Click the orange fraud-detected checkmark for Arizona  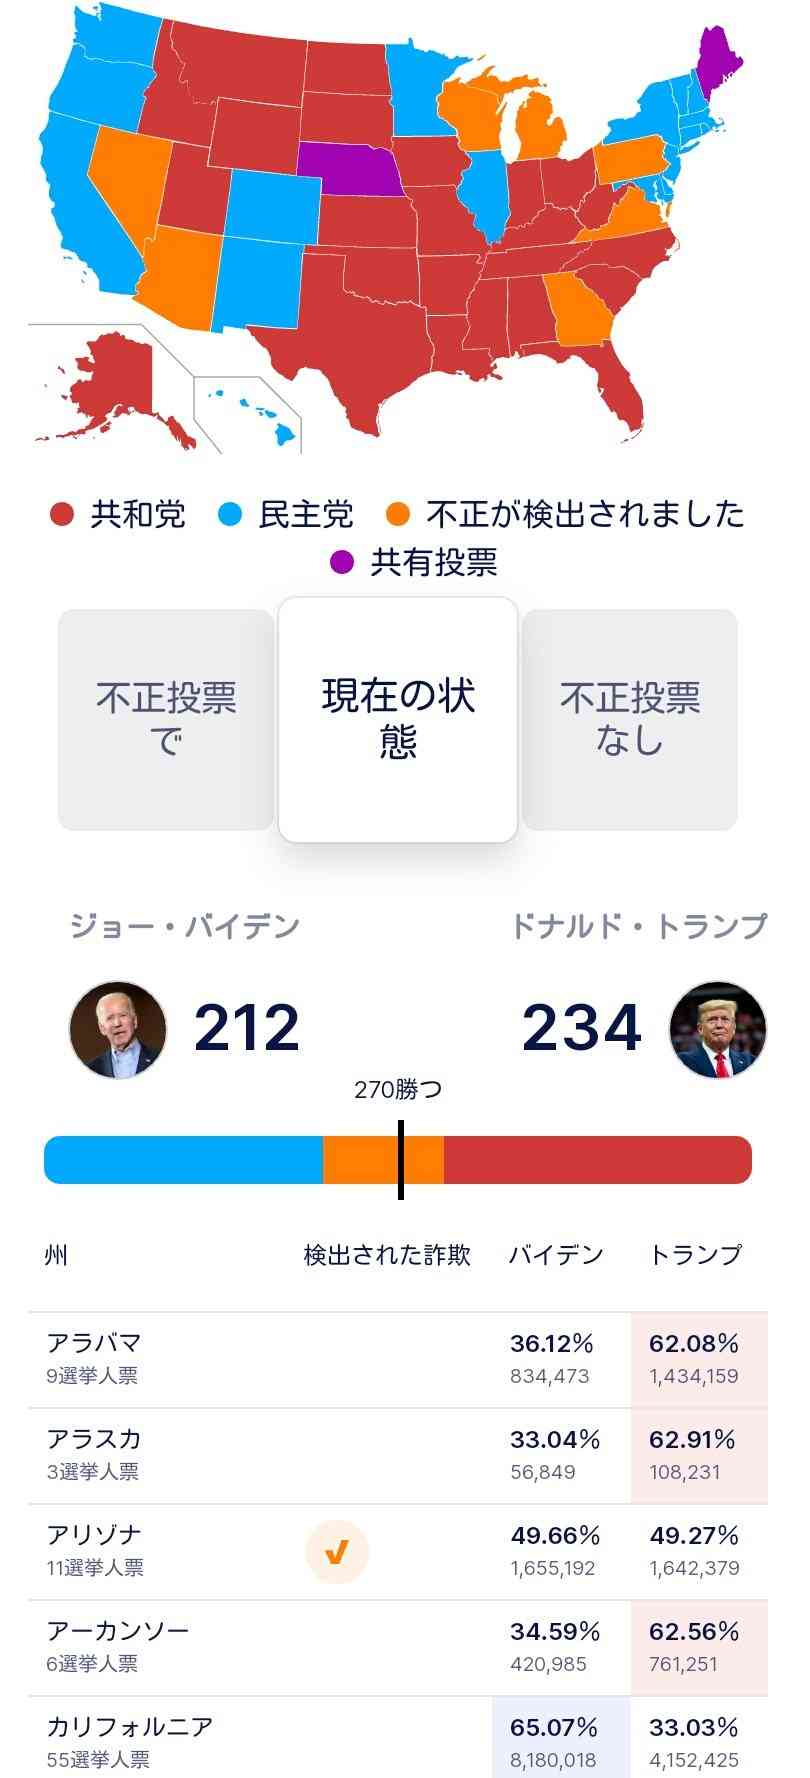tap(337, 1552)
